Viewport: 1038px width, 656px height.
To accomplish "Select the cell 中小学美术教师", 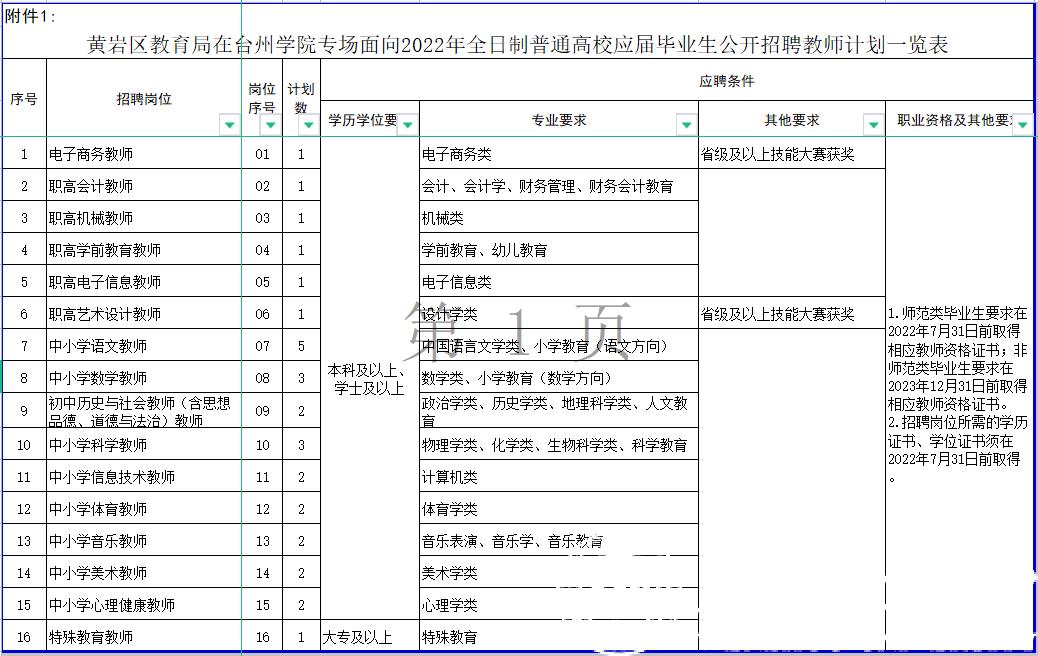I will [144, 573].
